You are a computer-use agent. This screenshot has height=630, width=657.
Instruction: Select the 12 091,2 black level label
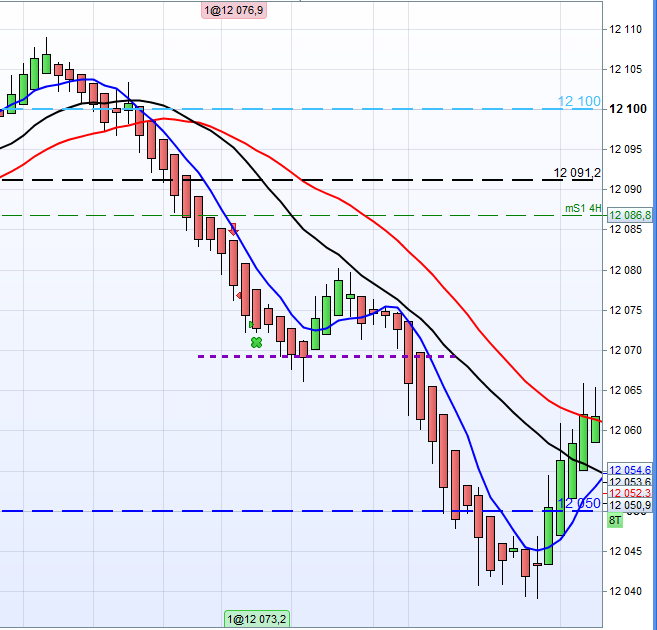coord(577,173)
